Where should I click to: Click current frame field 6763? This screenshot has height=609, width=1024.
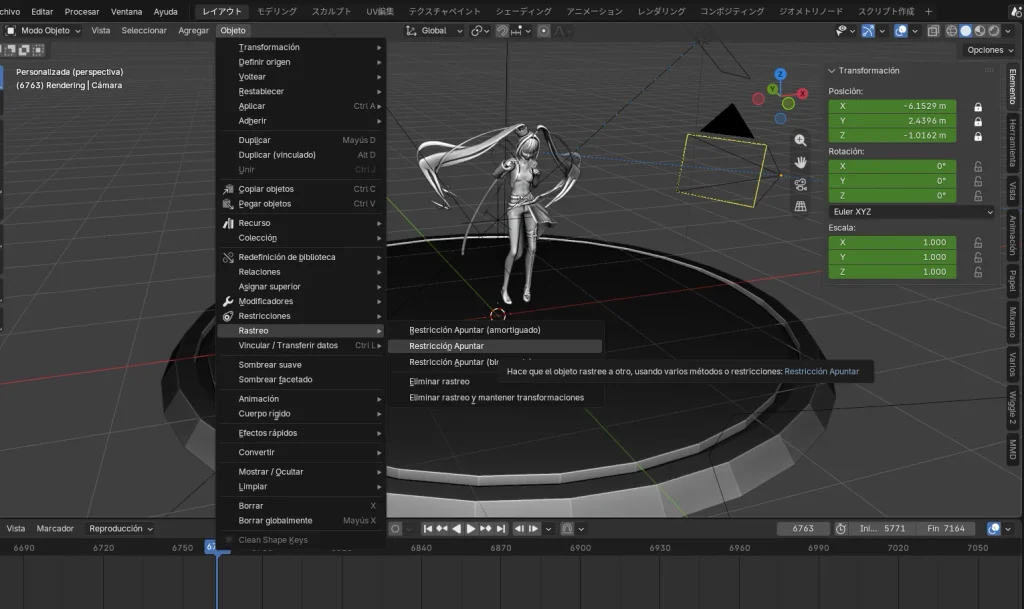pyautogui.click(x=803, y=529)
